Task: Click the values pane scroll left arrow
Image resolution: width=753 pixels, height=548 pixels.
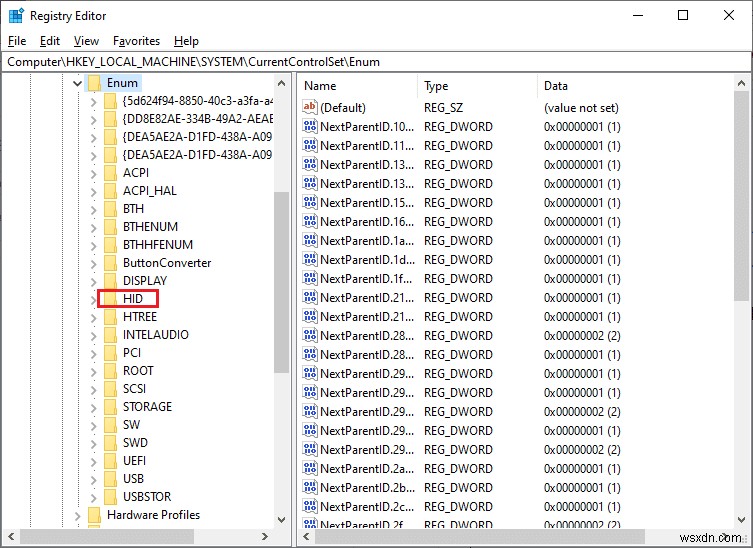Action: point(306,536)
